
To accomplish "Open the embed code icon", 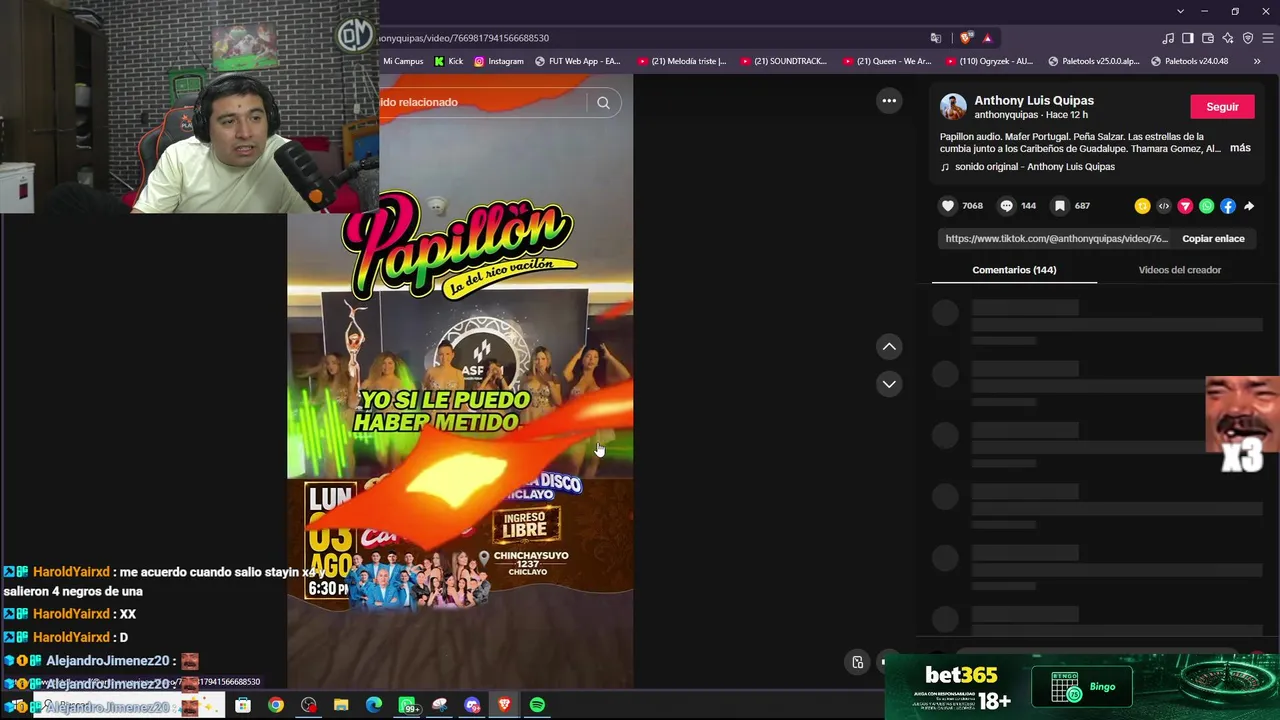I will (1164, 206).
